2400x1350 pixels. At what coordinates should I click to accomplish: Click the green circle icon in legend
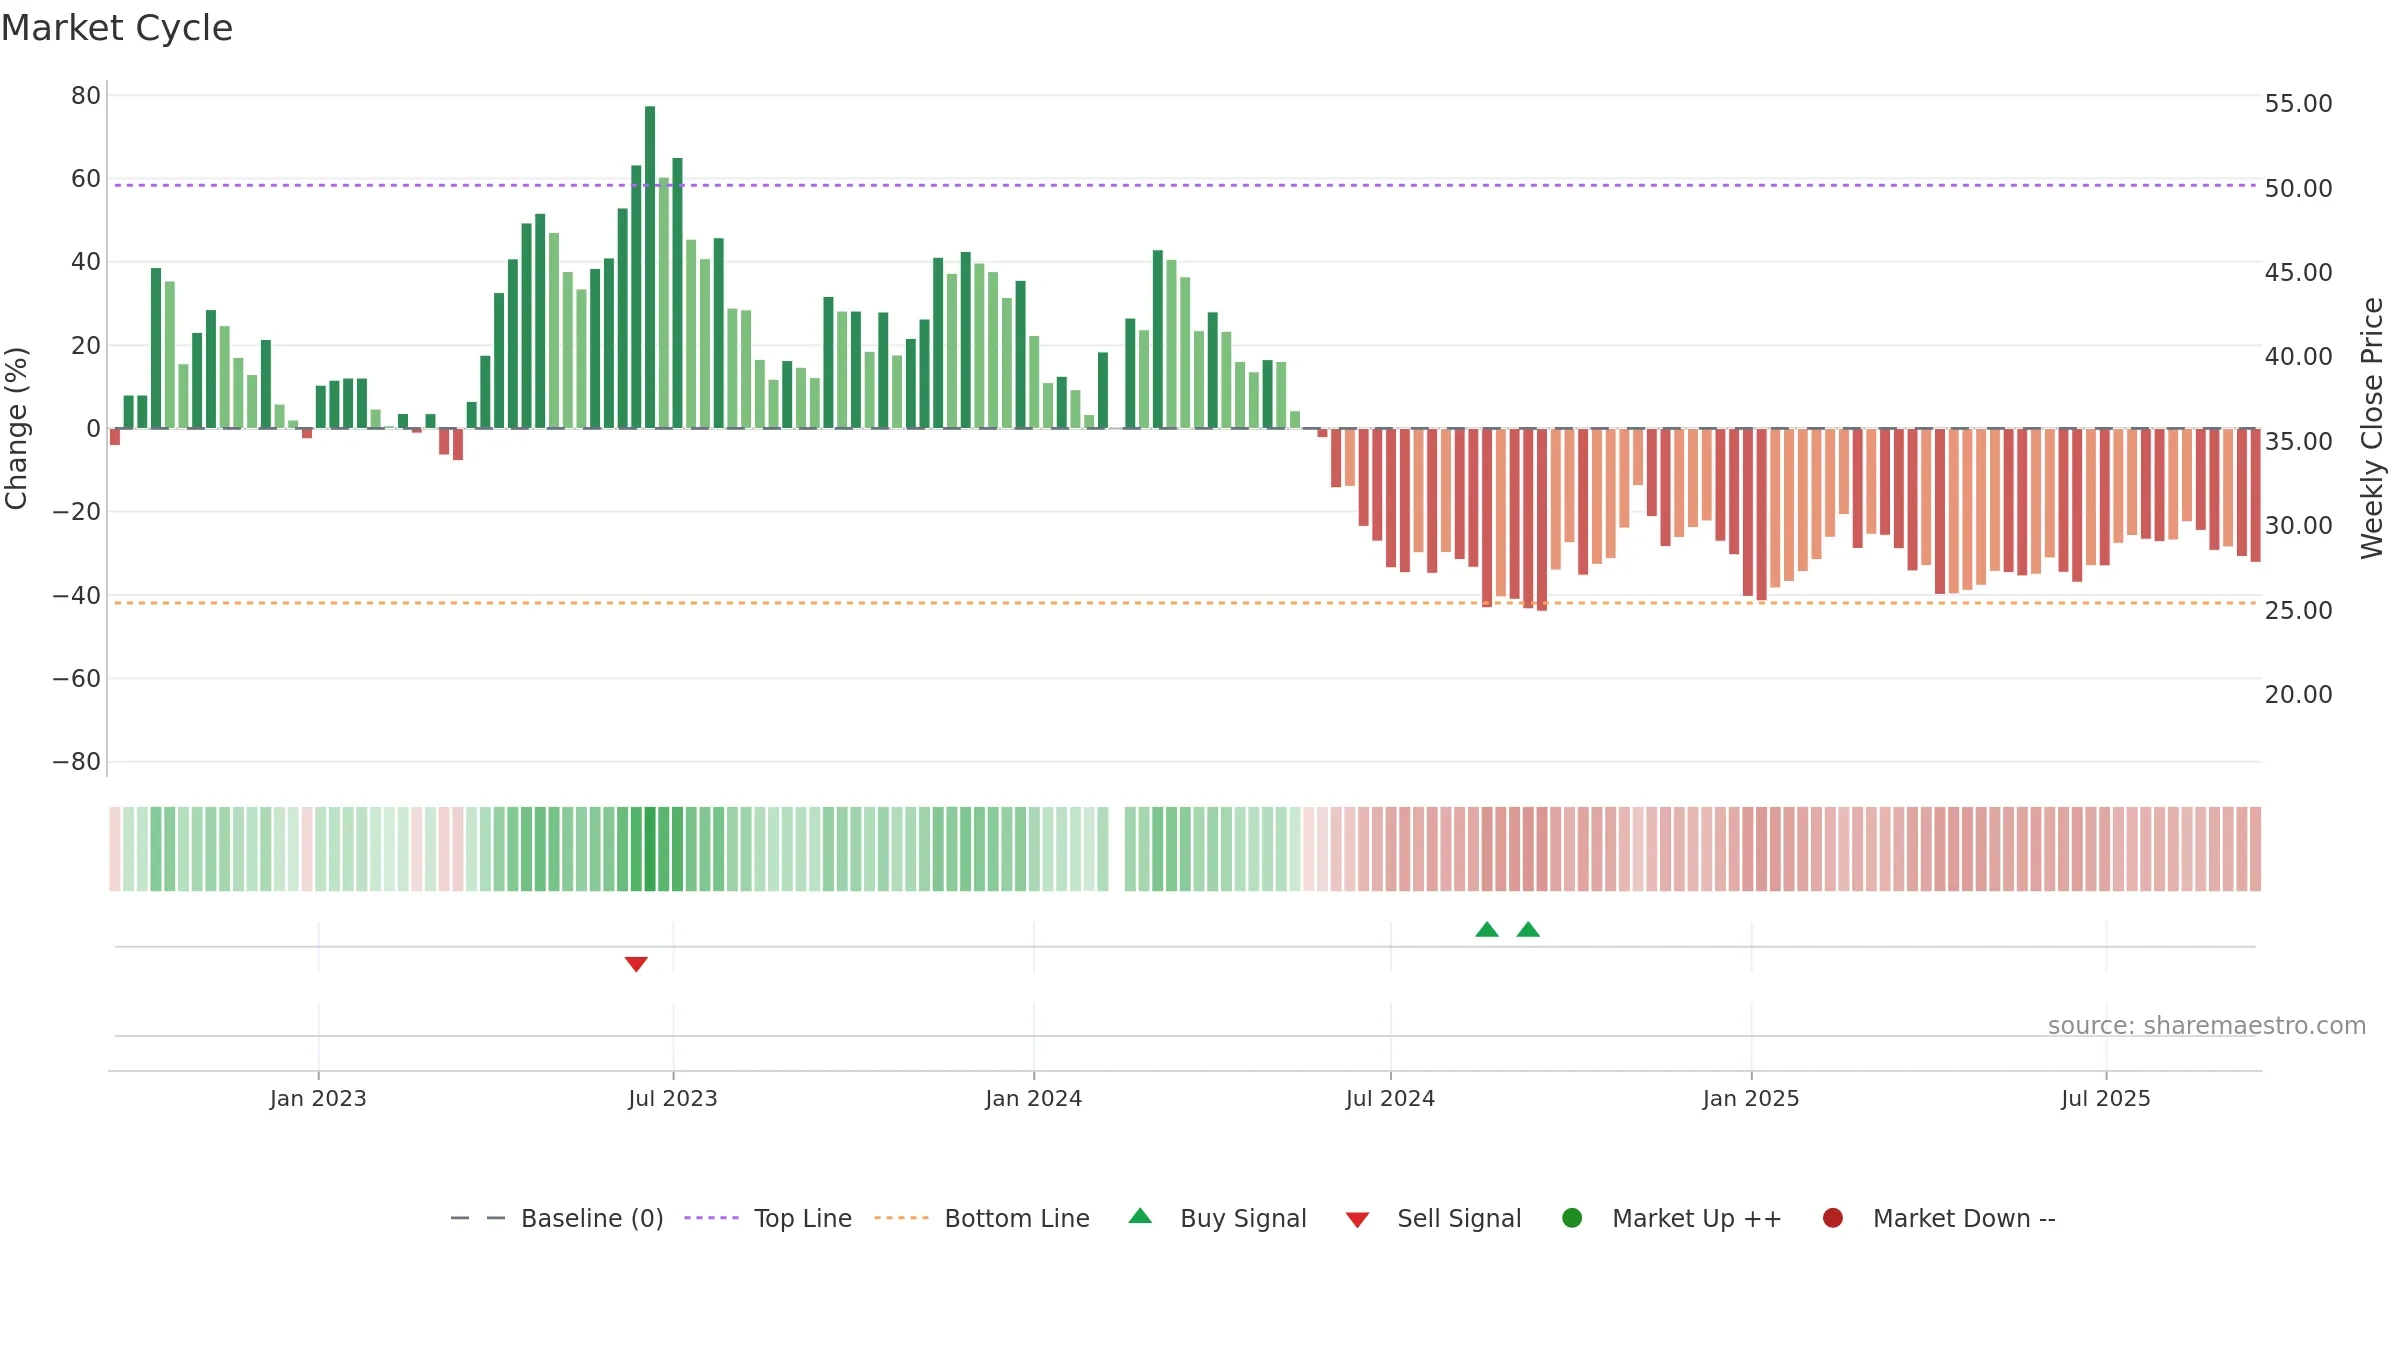click(x=1572, y=1218)
